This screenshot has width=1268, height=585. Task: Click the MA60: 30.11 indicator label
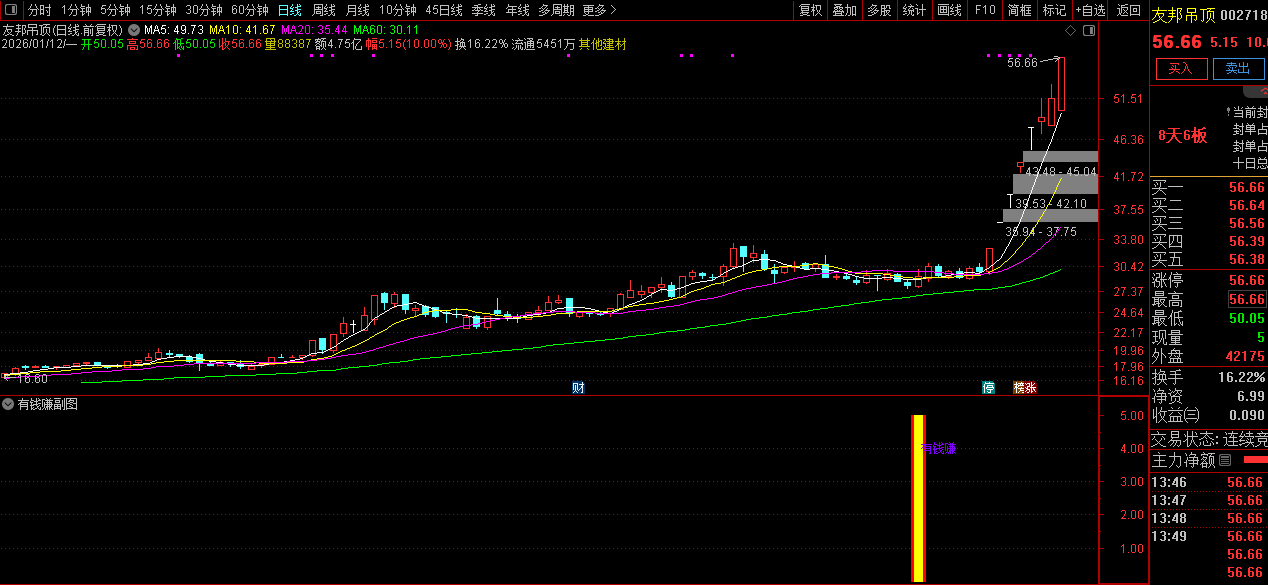pos(385,30)
